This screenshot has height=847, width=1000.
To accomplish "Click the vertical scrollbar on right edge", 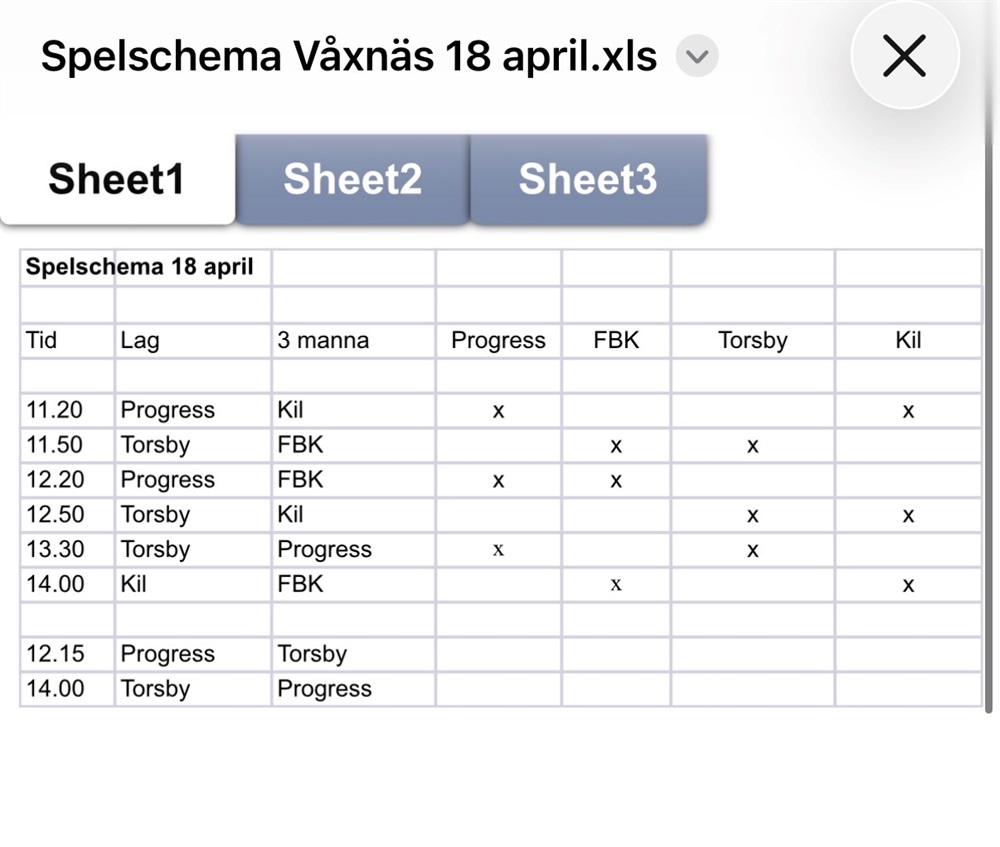I will point(991,420).
